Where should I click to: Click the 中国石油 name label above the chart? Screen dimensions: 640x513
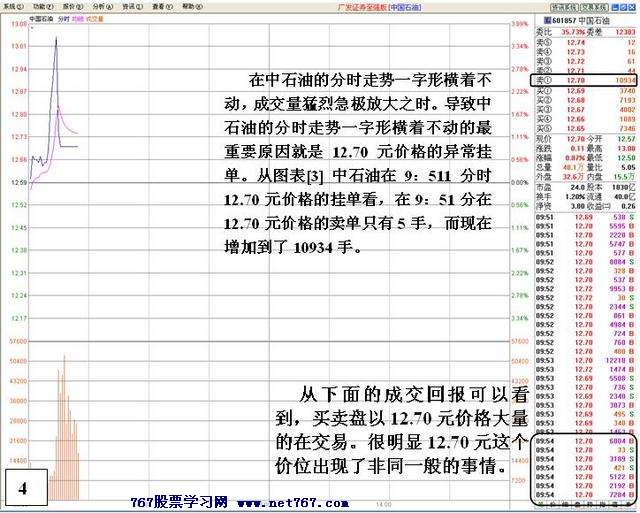pos(41,19)
